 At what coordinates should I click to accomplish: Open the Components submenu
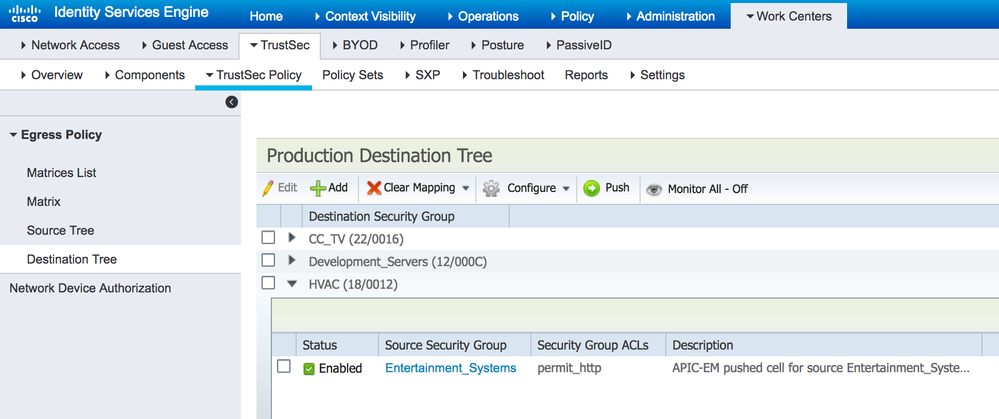[143, 75]
